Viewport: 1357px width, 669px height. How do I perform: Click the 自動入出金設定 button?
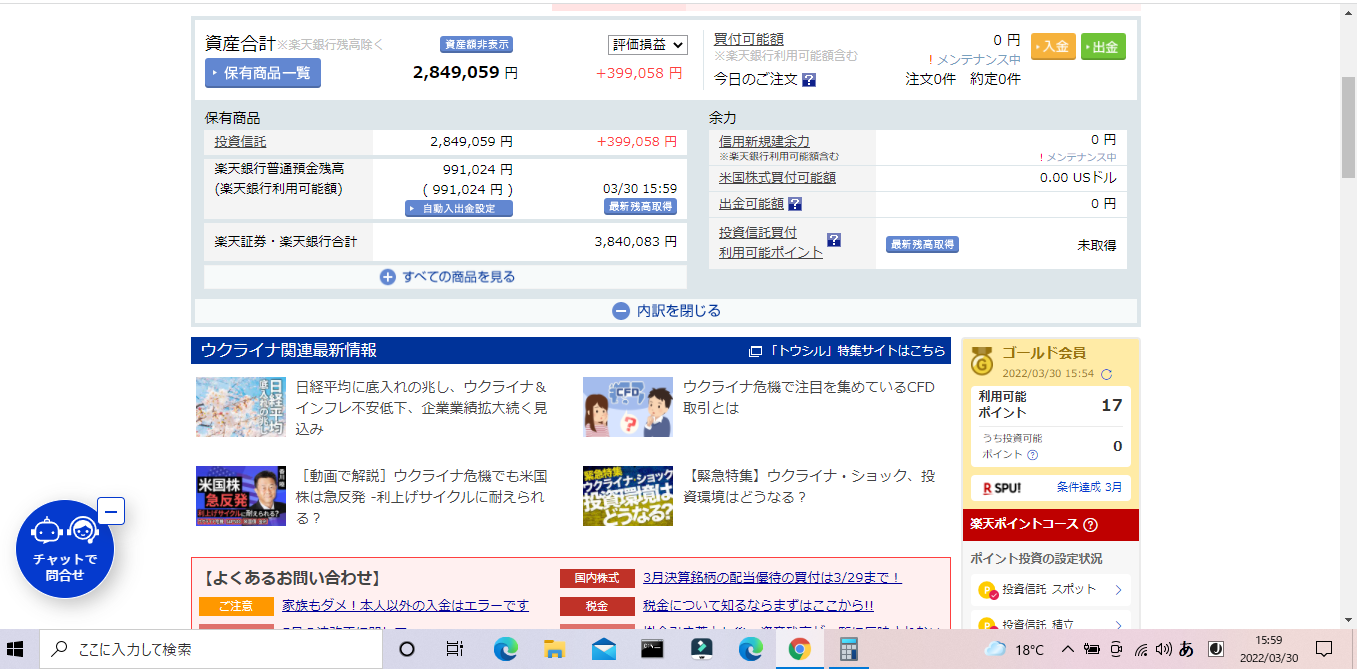pyautogui.click(x=458, y=209)
